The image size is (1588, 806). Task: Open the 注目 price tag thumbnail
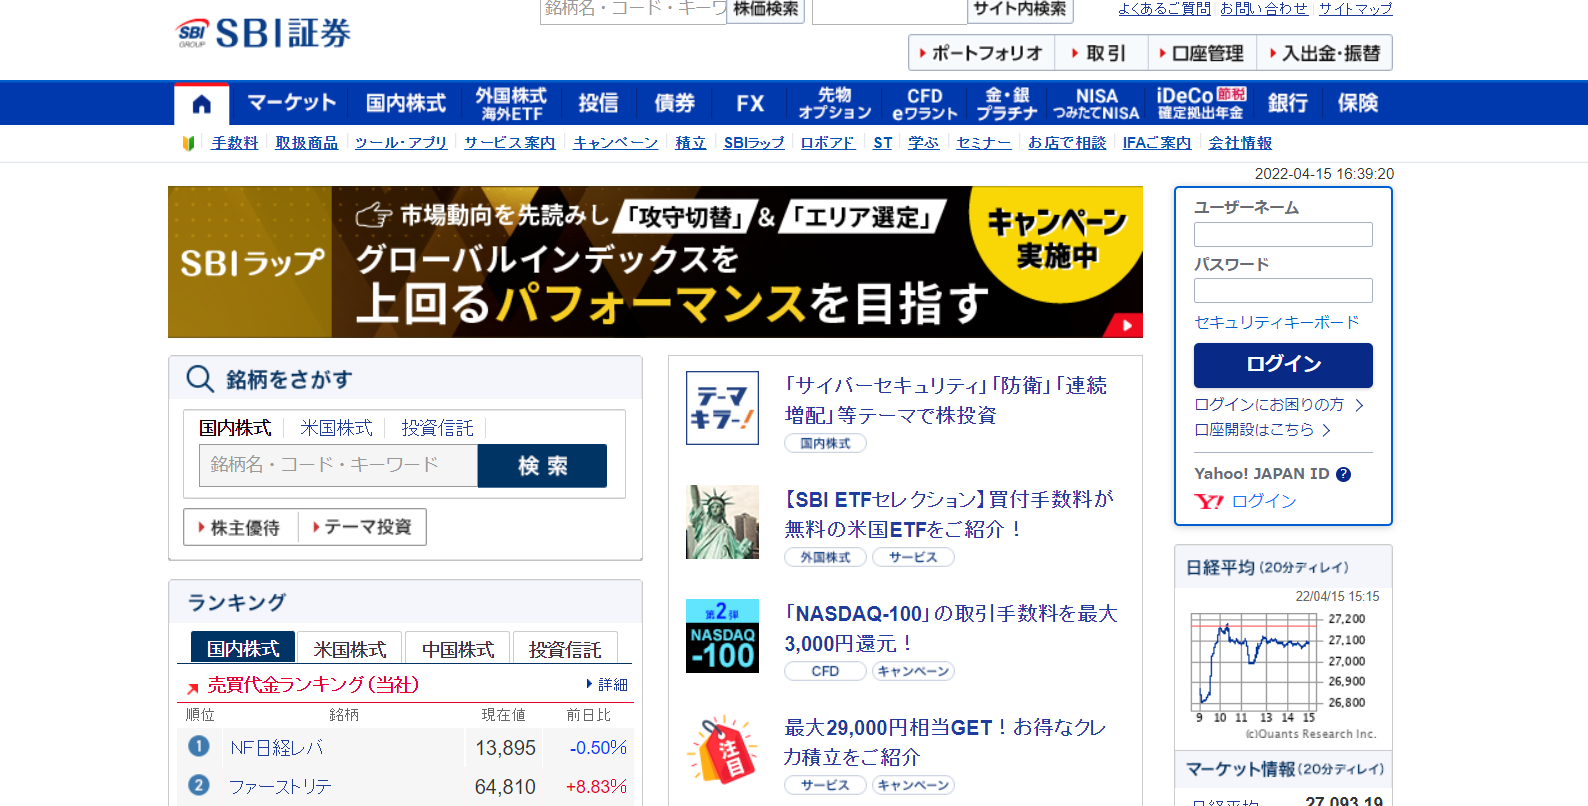click(722, 750)
